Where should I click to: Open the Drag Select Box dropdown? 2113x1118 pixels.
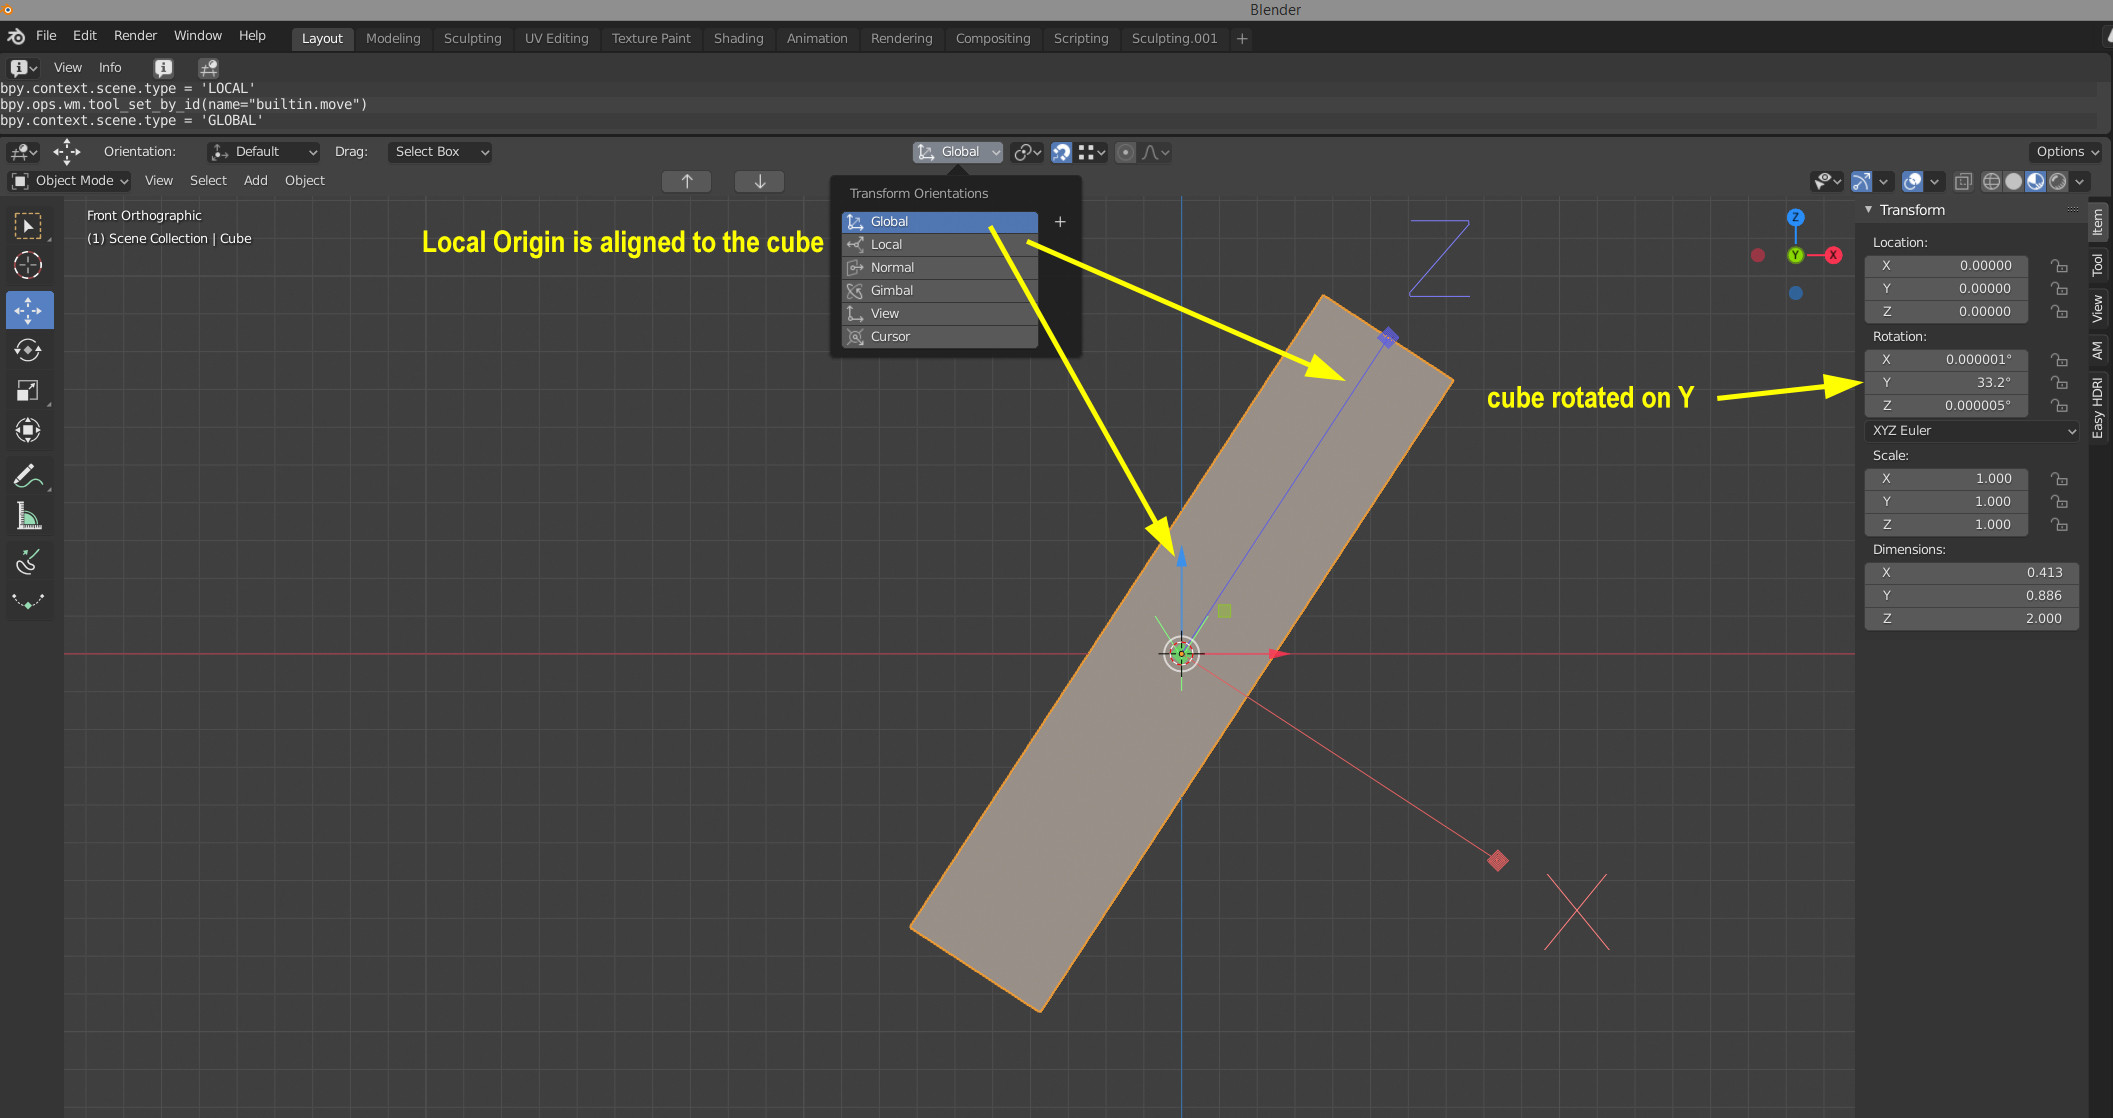(x=440, y=152)
